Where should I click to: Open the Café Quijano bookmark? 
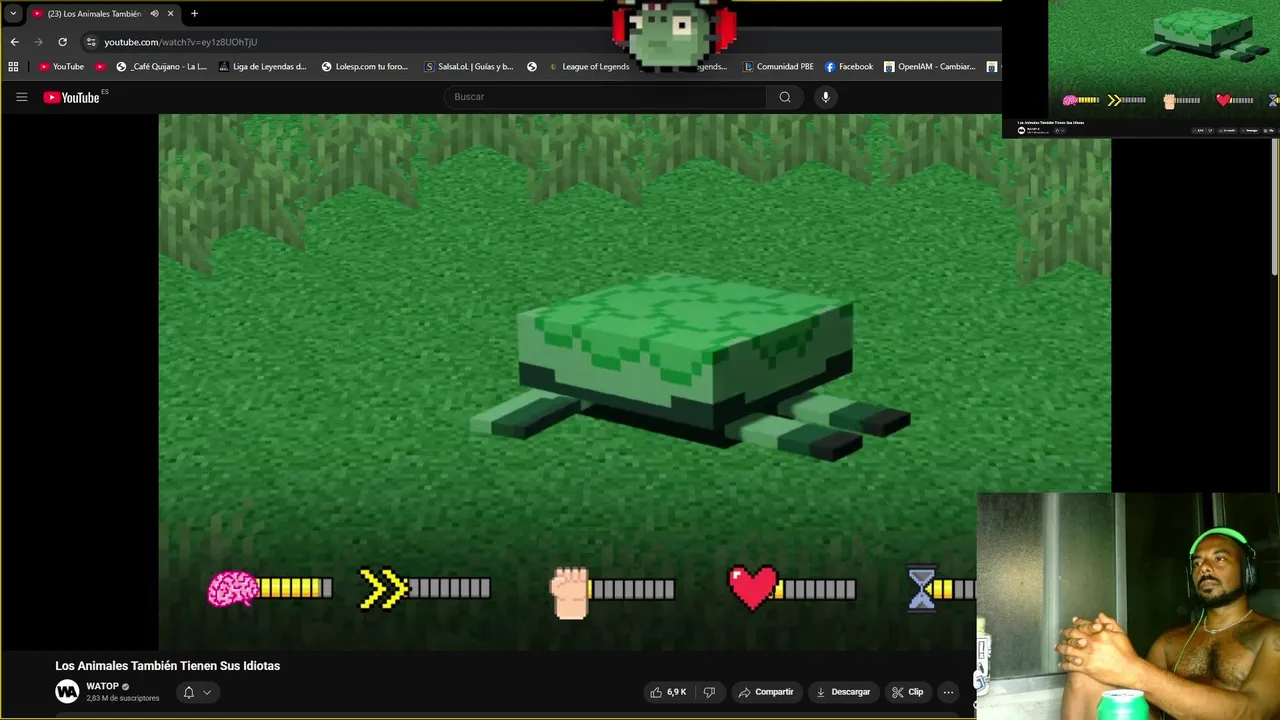tap(162, 67)
